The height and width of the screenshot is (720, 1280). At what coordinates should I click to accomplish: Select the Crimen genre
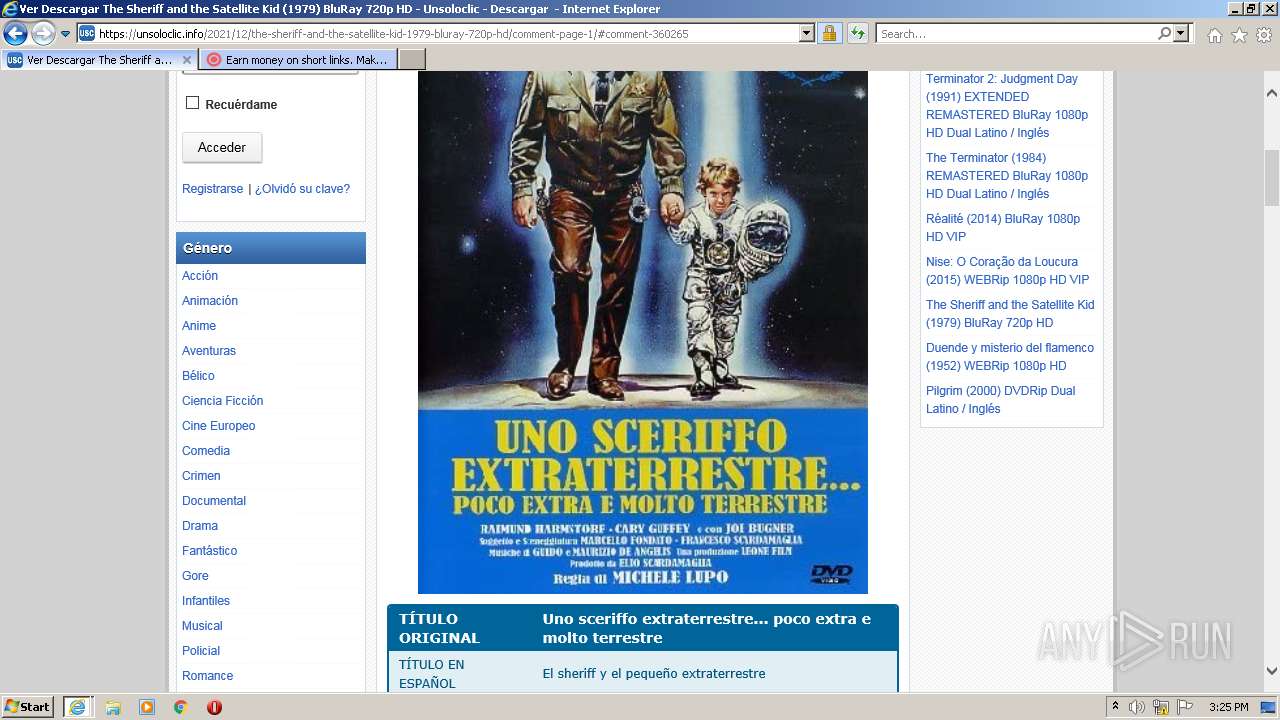(201, 476)
